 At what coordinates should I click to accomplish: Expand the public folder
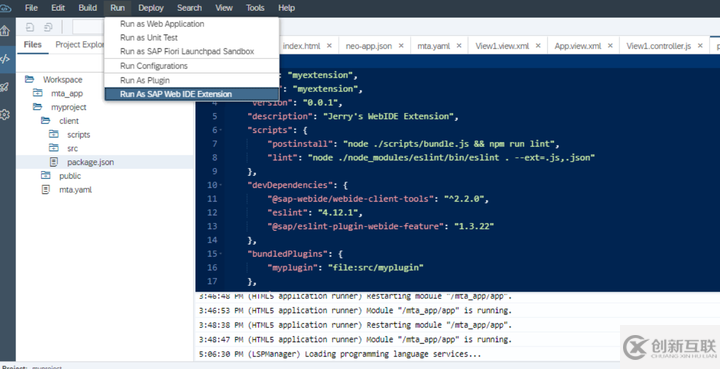(45, 176)
